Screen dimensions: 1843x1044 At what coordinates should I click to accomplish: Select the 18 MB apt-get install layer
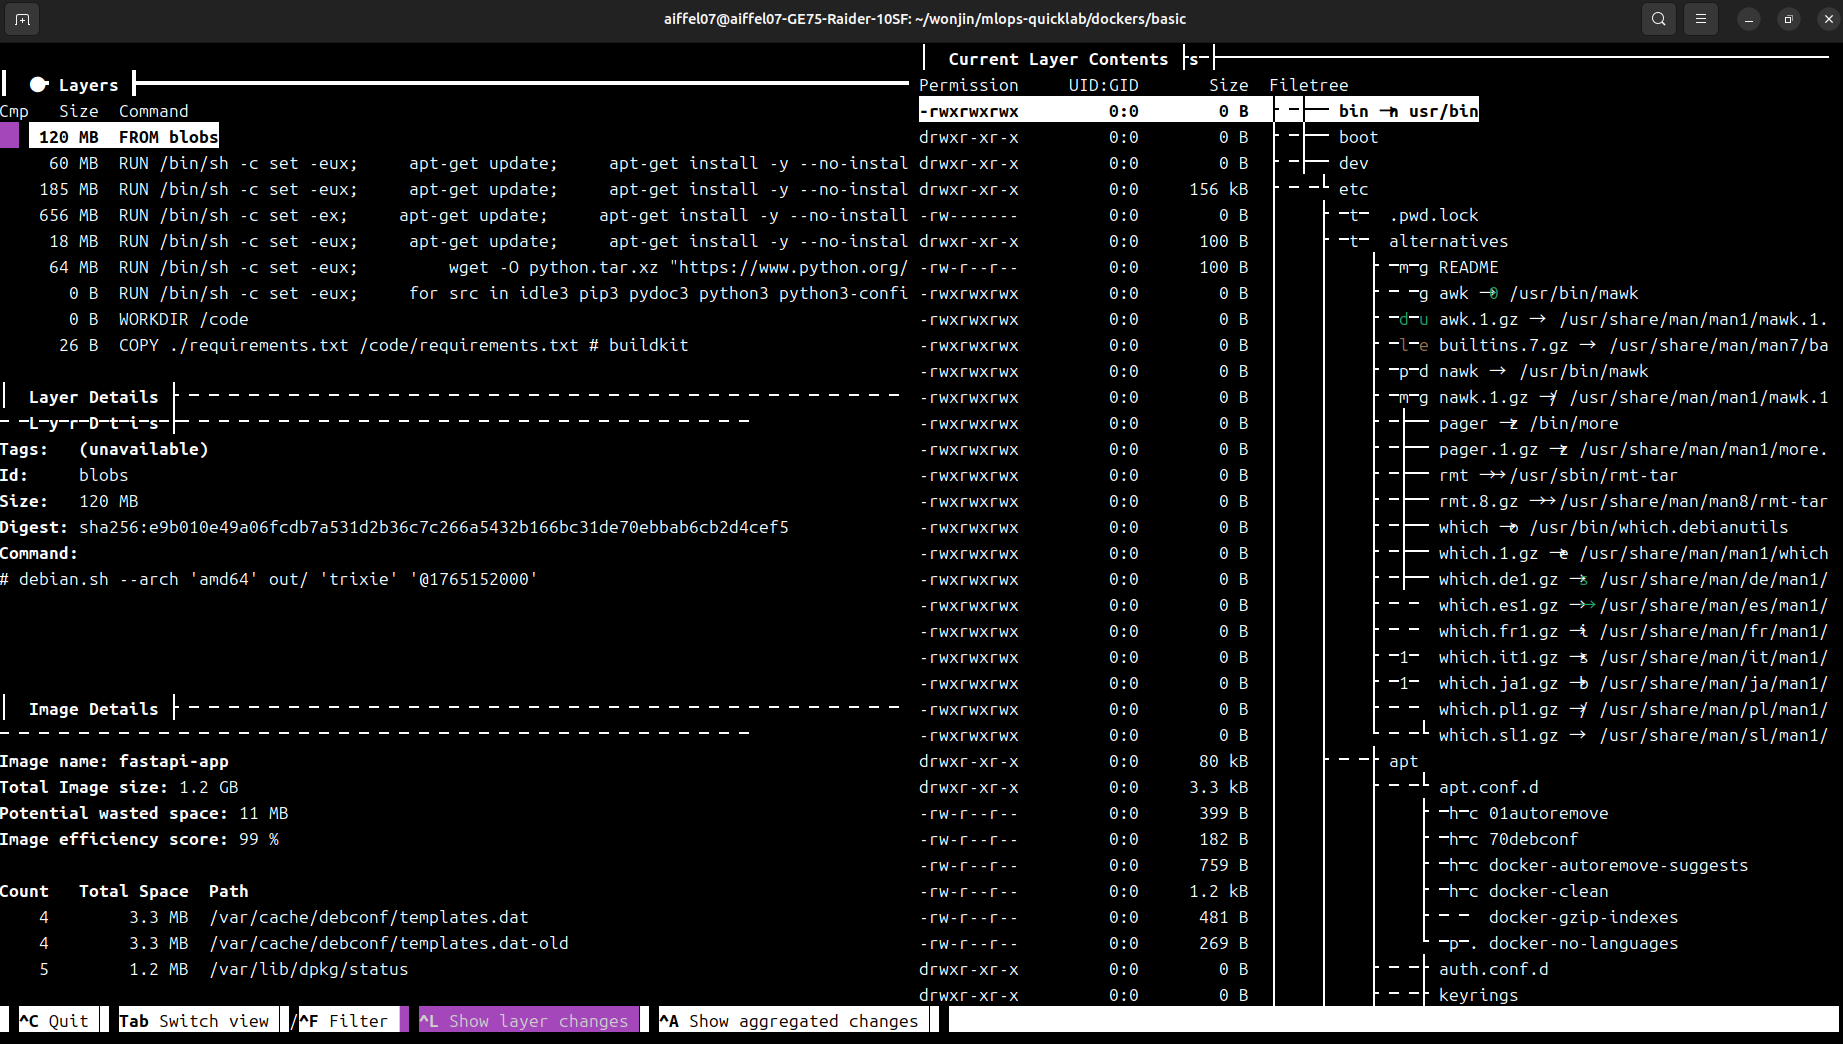click(454, 241)
